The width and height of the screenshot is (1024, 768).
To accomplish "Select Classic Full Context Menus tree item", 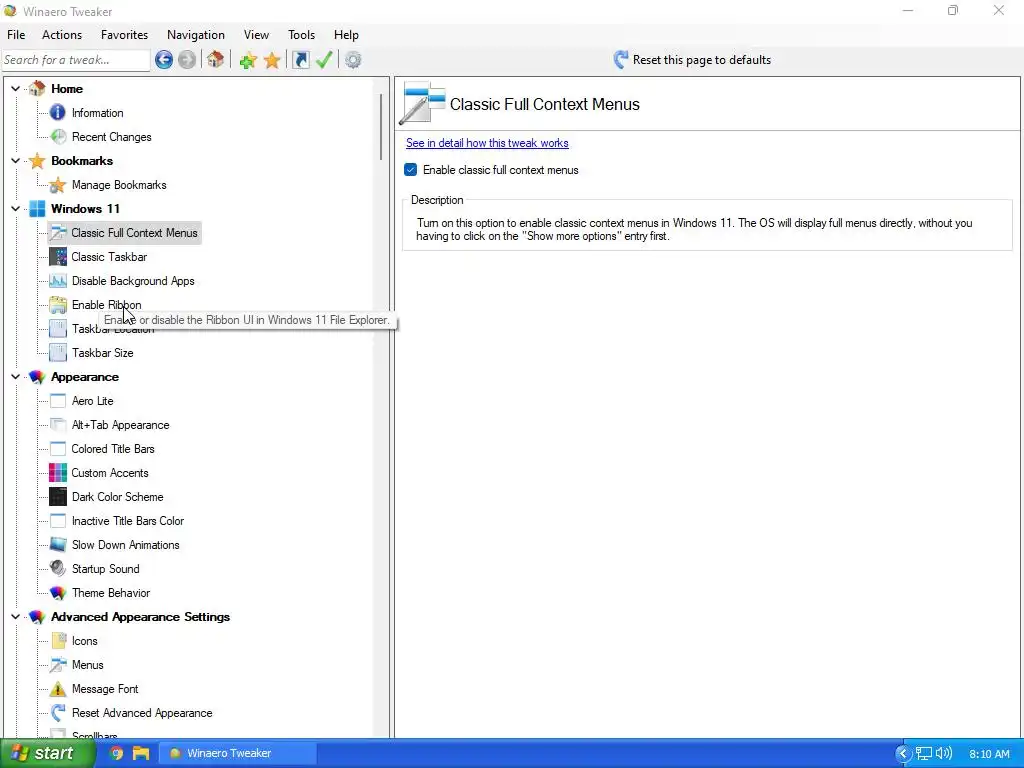I will 134,232.
